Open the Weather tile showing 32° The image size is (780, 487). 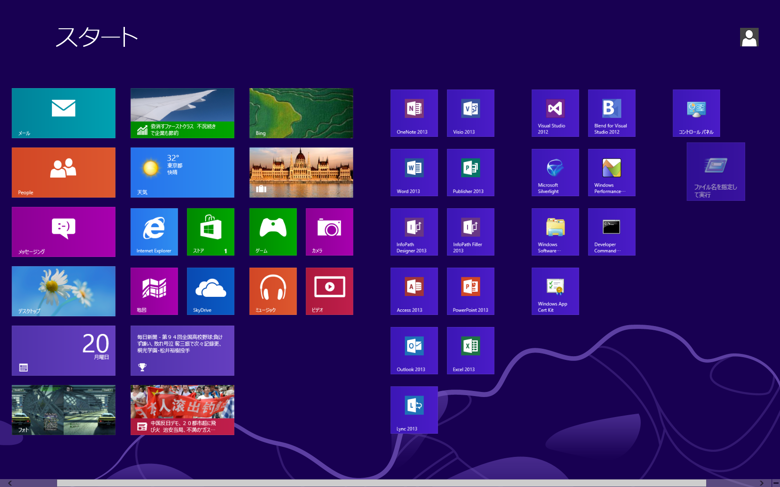coord(183,173)
